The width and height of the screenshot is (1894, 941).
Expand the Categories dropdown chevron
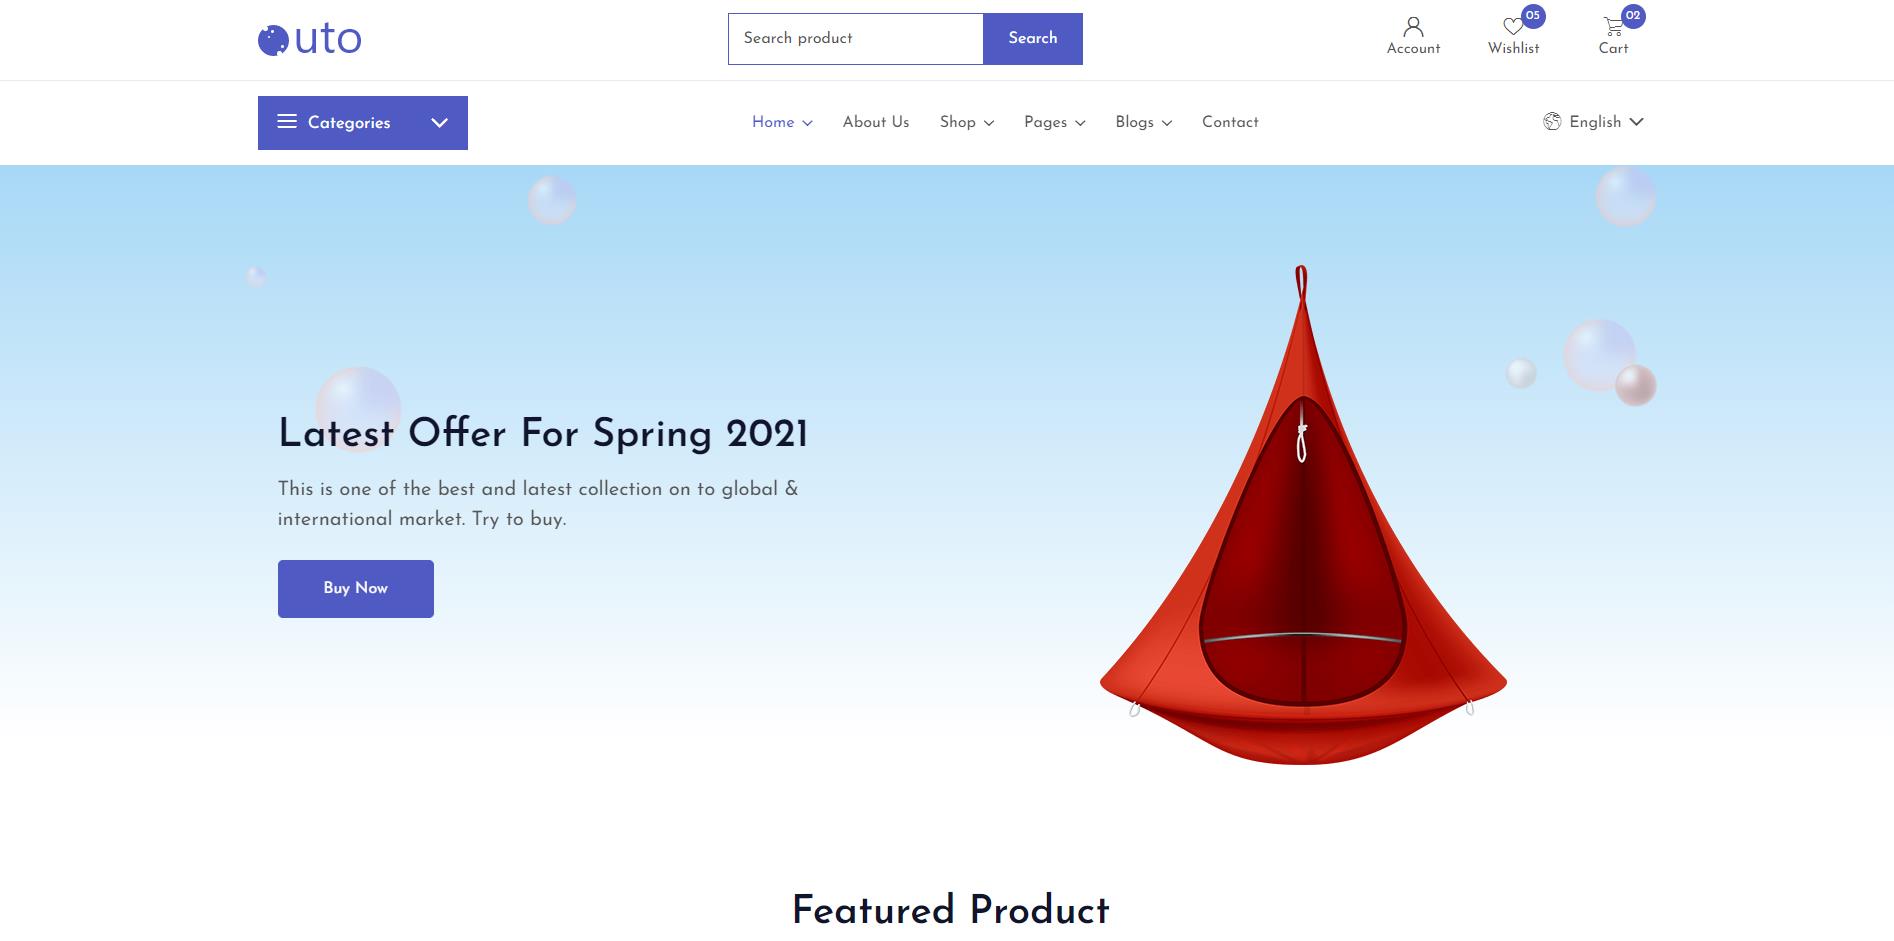point(439,122)
